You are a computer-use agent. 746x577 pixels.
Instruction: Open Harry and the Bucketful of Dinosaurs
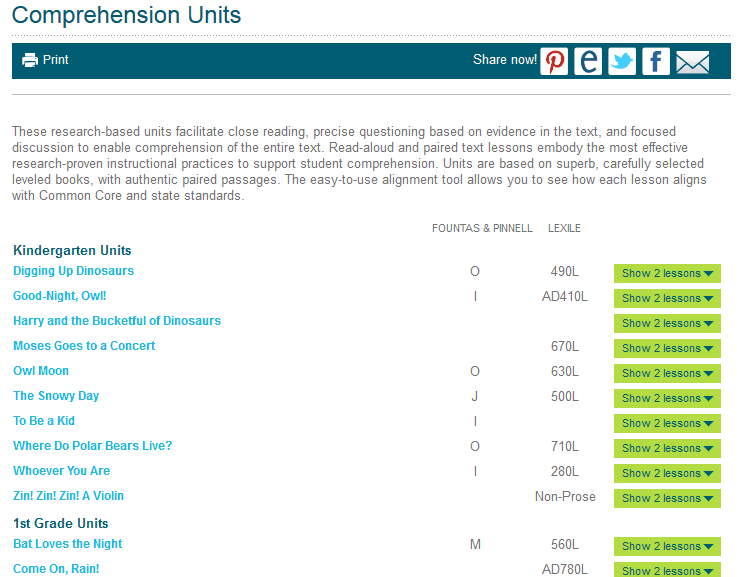point(117,321)
